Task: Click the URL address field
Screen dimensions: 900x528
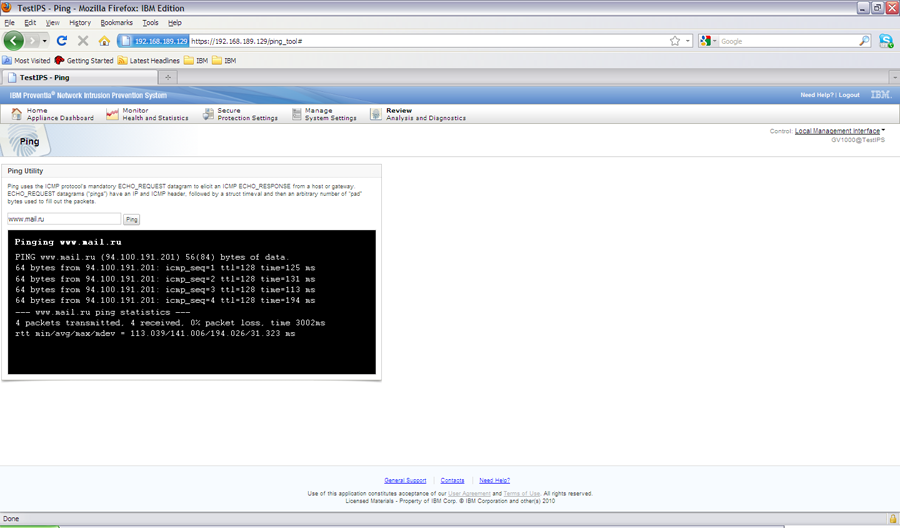Action: [x=428, y=41]
